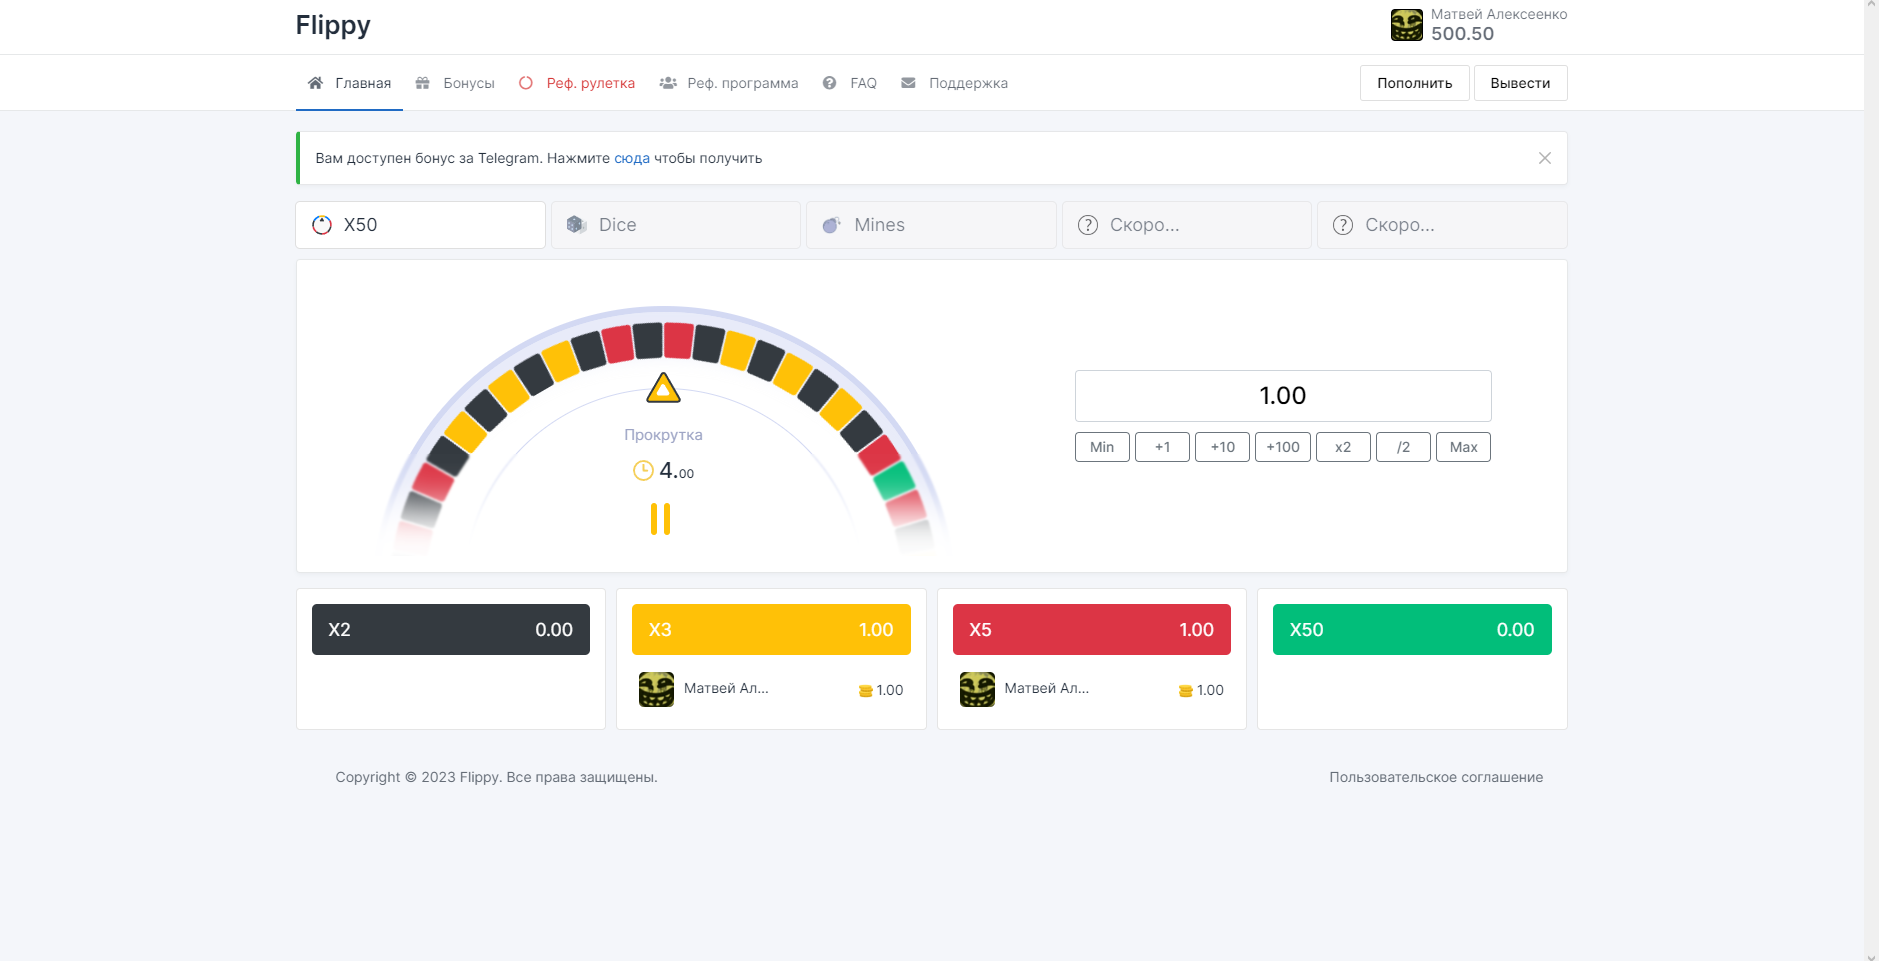Click the red circle icon of Реф. рулетка
The image size is (1879, 961).
pos(526,83)
